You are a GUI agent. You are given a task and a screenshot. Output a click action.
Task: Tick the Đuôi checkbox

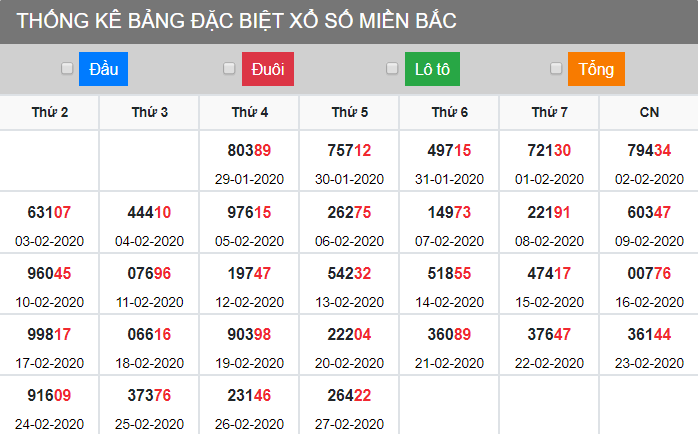pos(229,69)
